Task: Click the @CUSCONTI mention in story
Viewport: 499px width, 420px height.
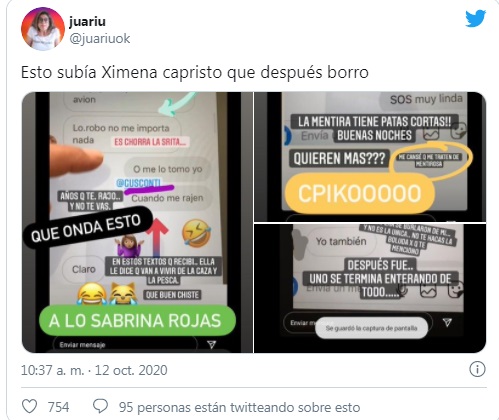Action: click(x=139, y=183)
